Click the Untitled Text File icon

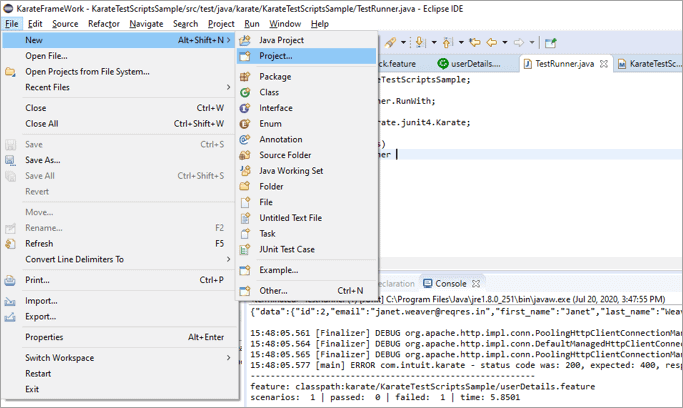[245, 218]
